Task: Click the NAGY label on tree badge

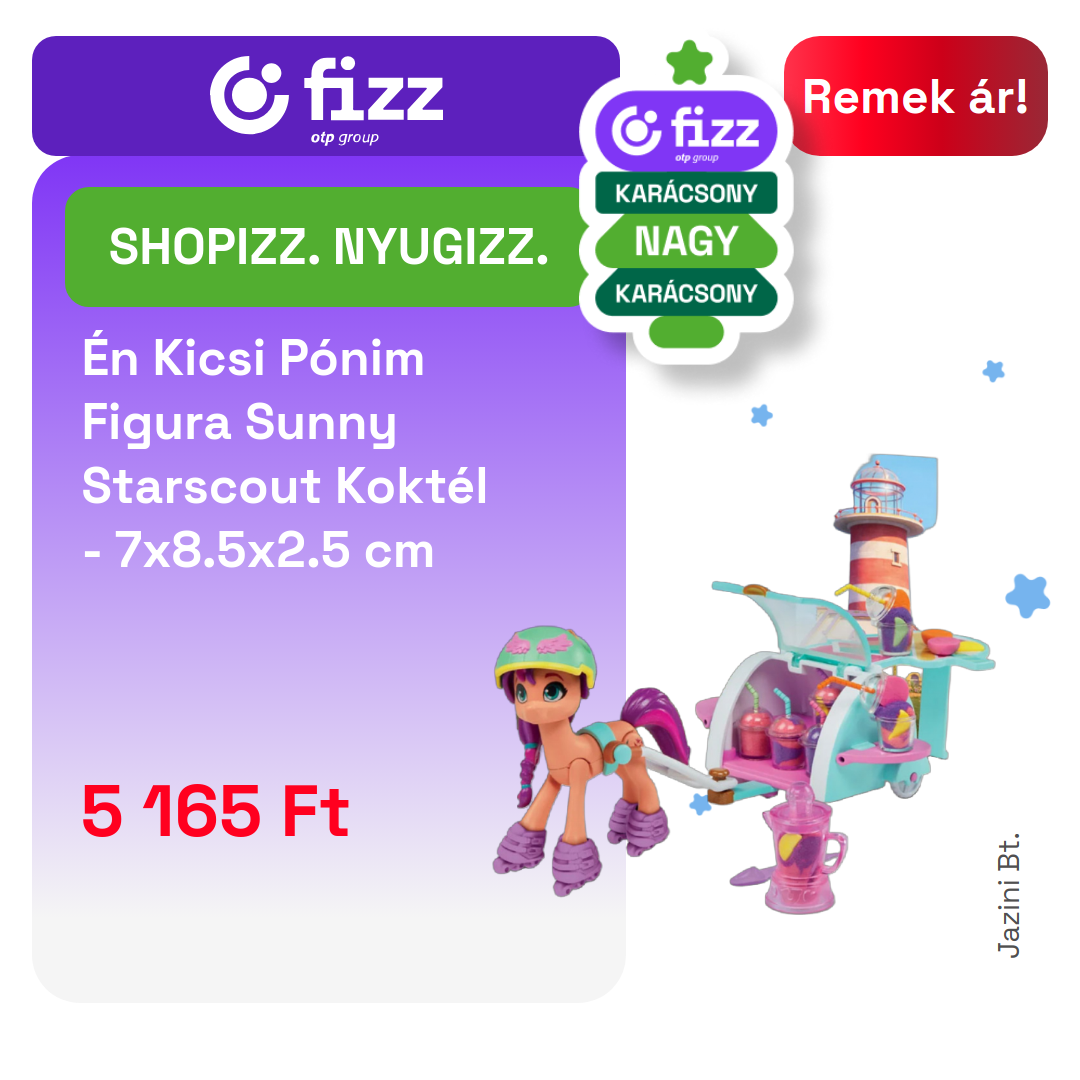Action: pos(686,241)
